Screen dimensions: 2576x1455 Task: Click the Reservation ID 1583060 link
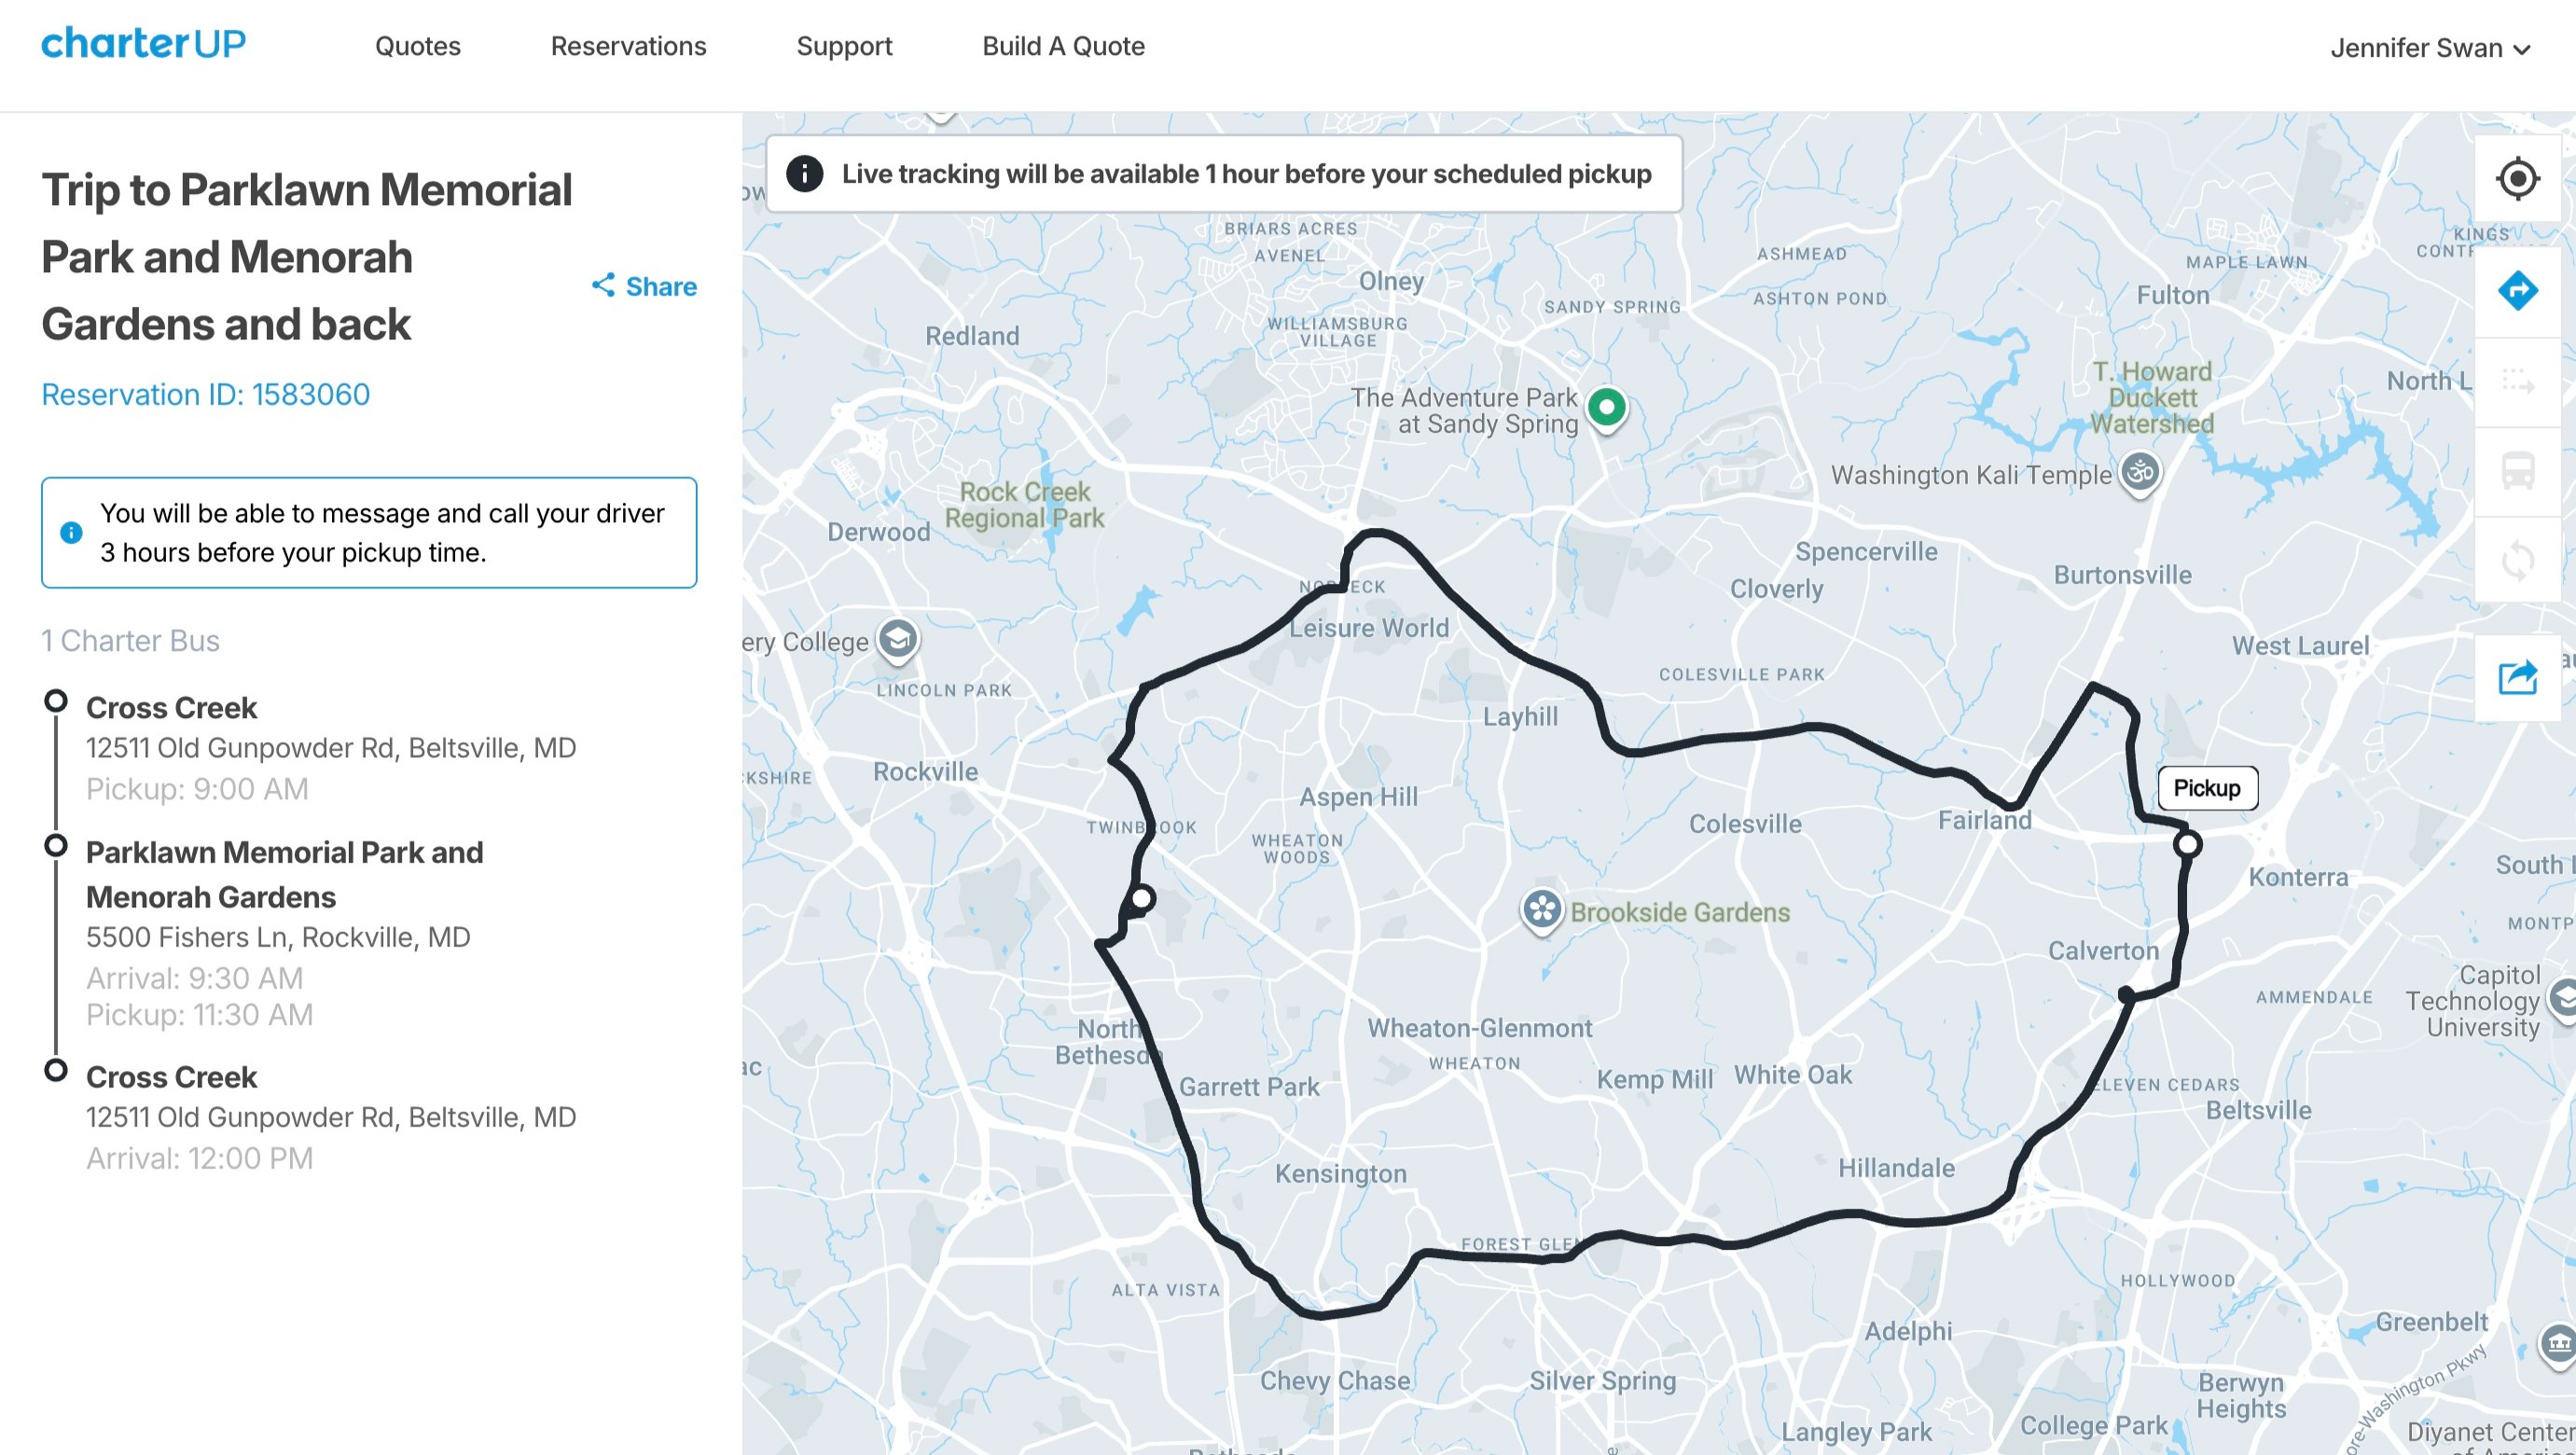[205, 394]
